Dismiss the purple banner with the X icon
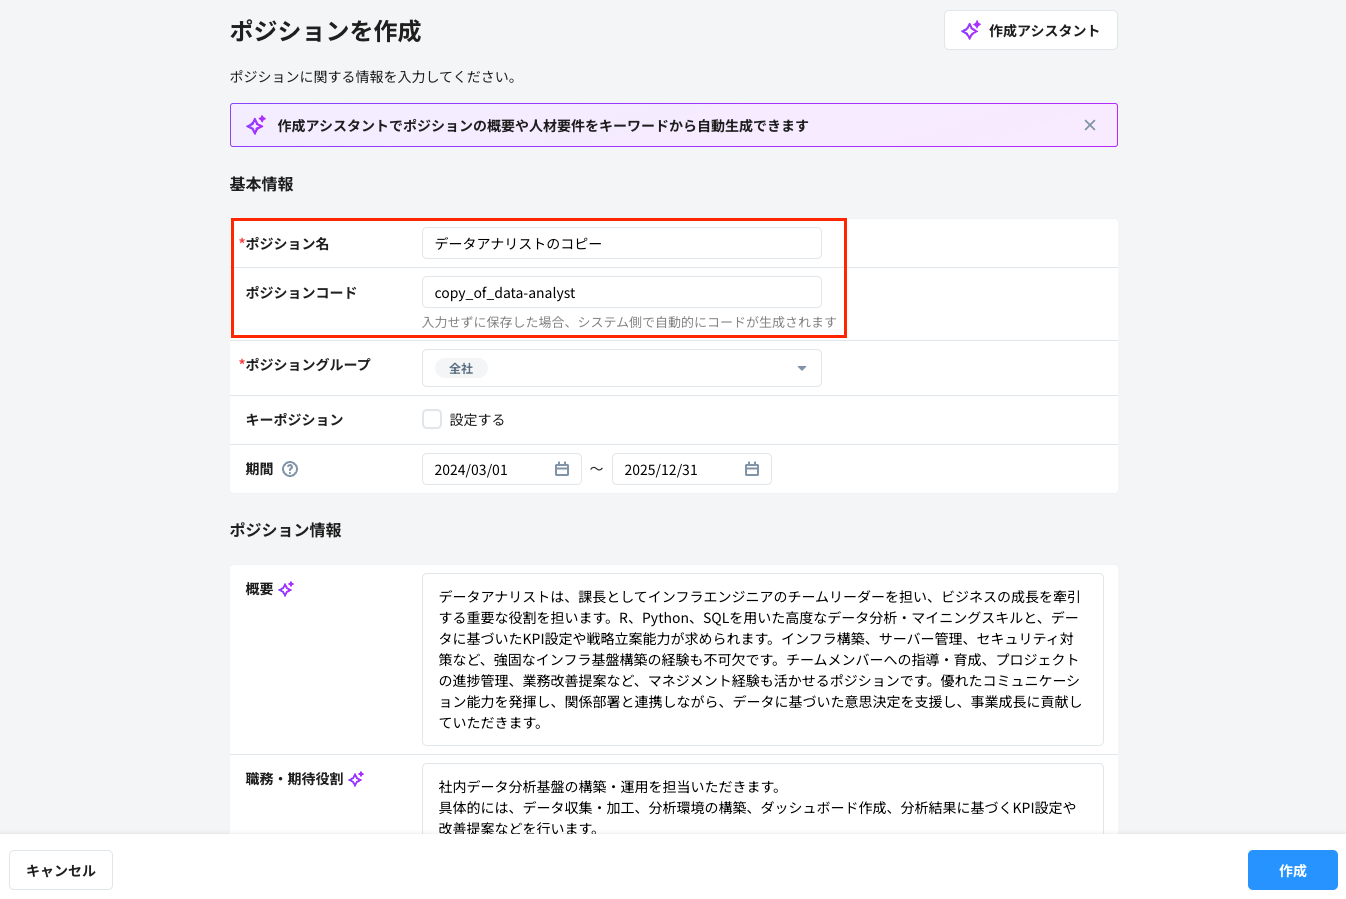 click(x=1090, y=124)
